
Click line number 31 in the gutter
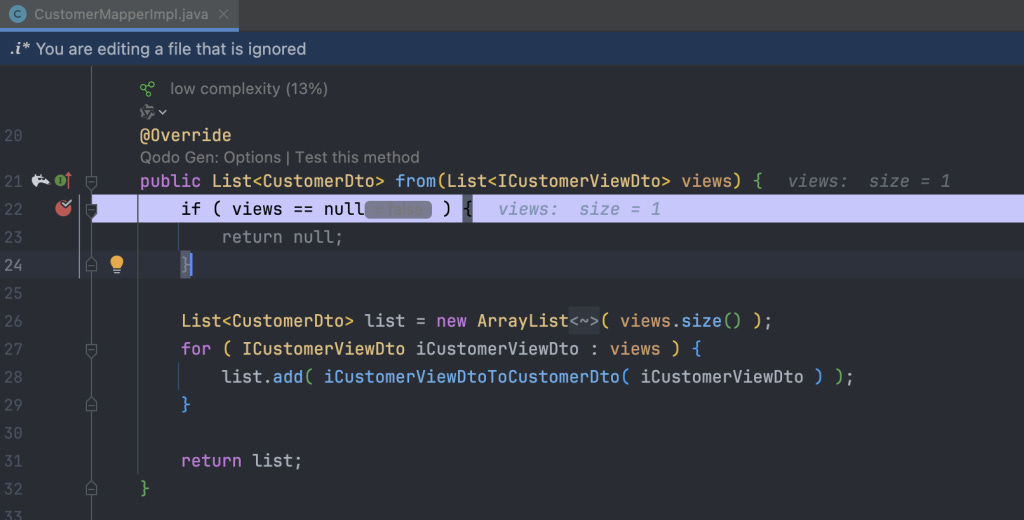[13, 461]
